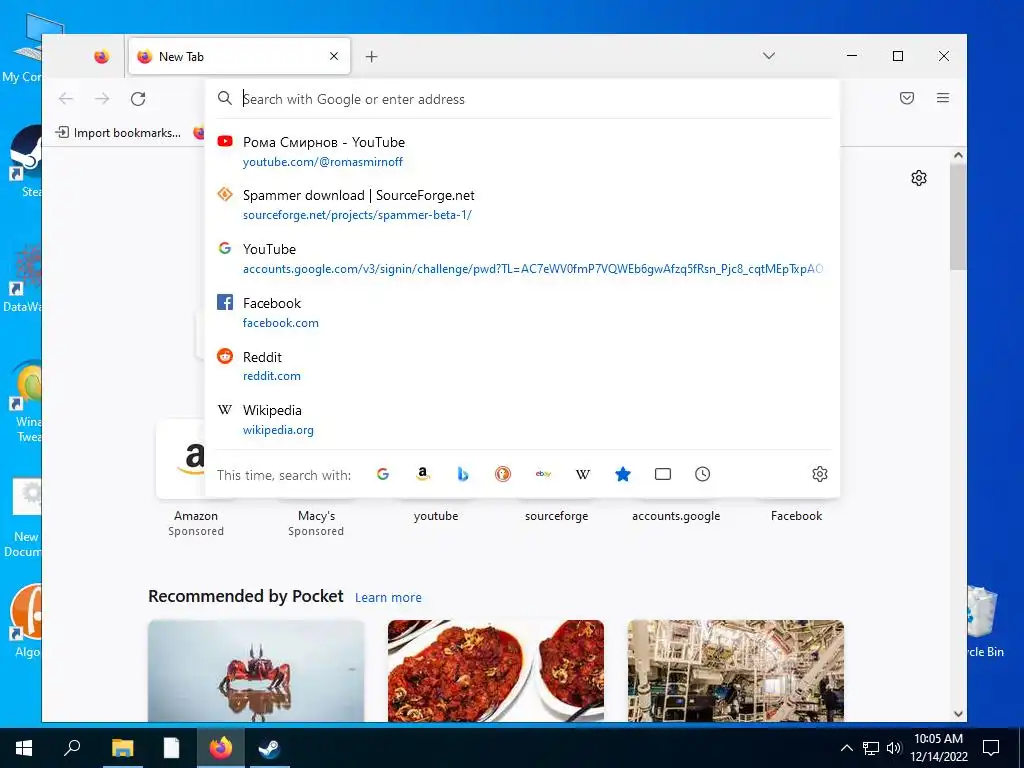Open sourceforge shortcut label
This screenshot has height=768, width=1024.
click(556, 516)
